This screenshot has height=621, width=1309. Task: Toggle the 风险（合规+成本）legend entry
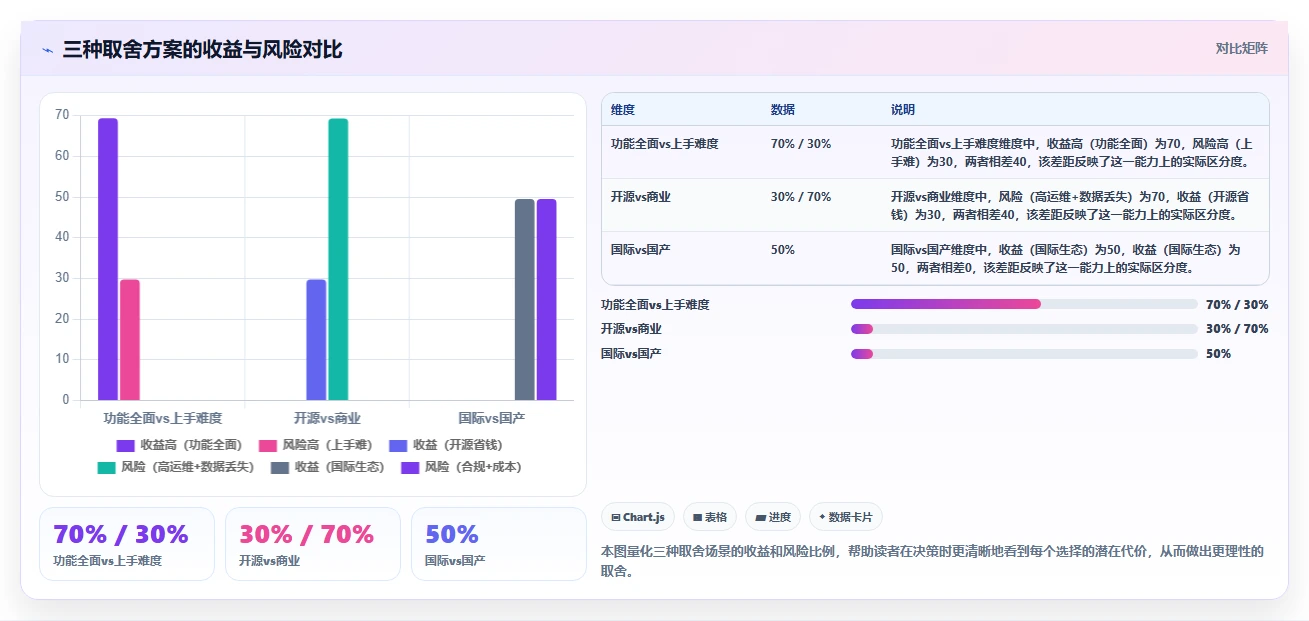coord(464,467)
